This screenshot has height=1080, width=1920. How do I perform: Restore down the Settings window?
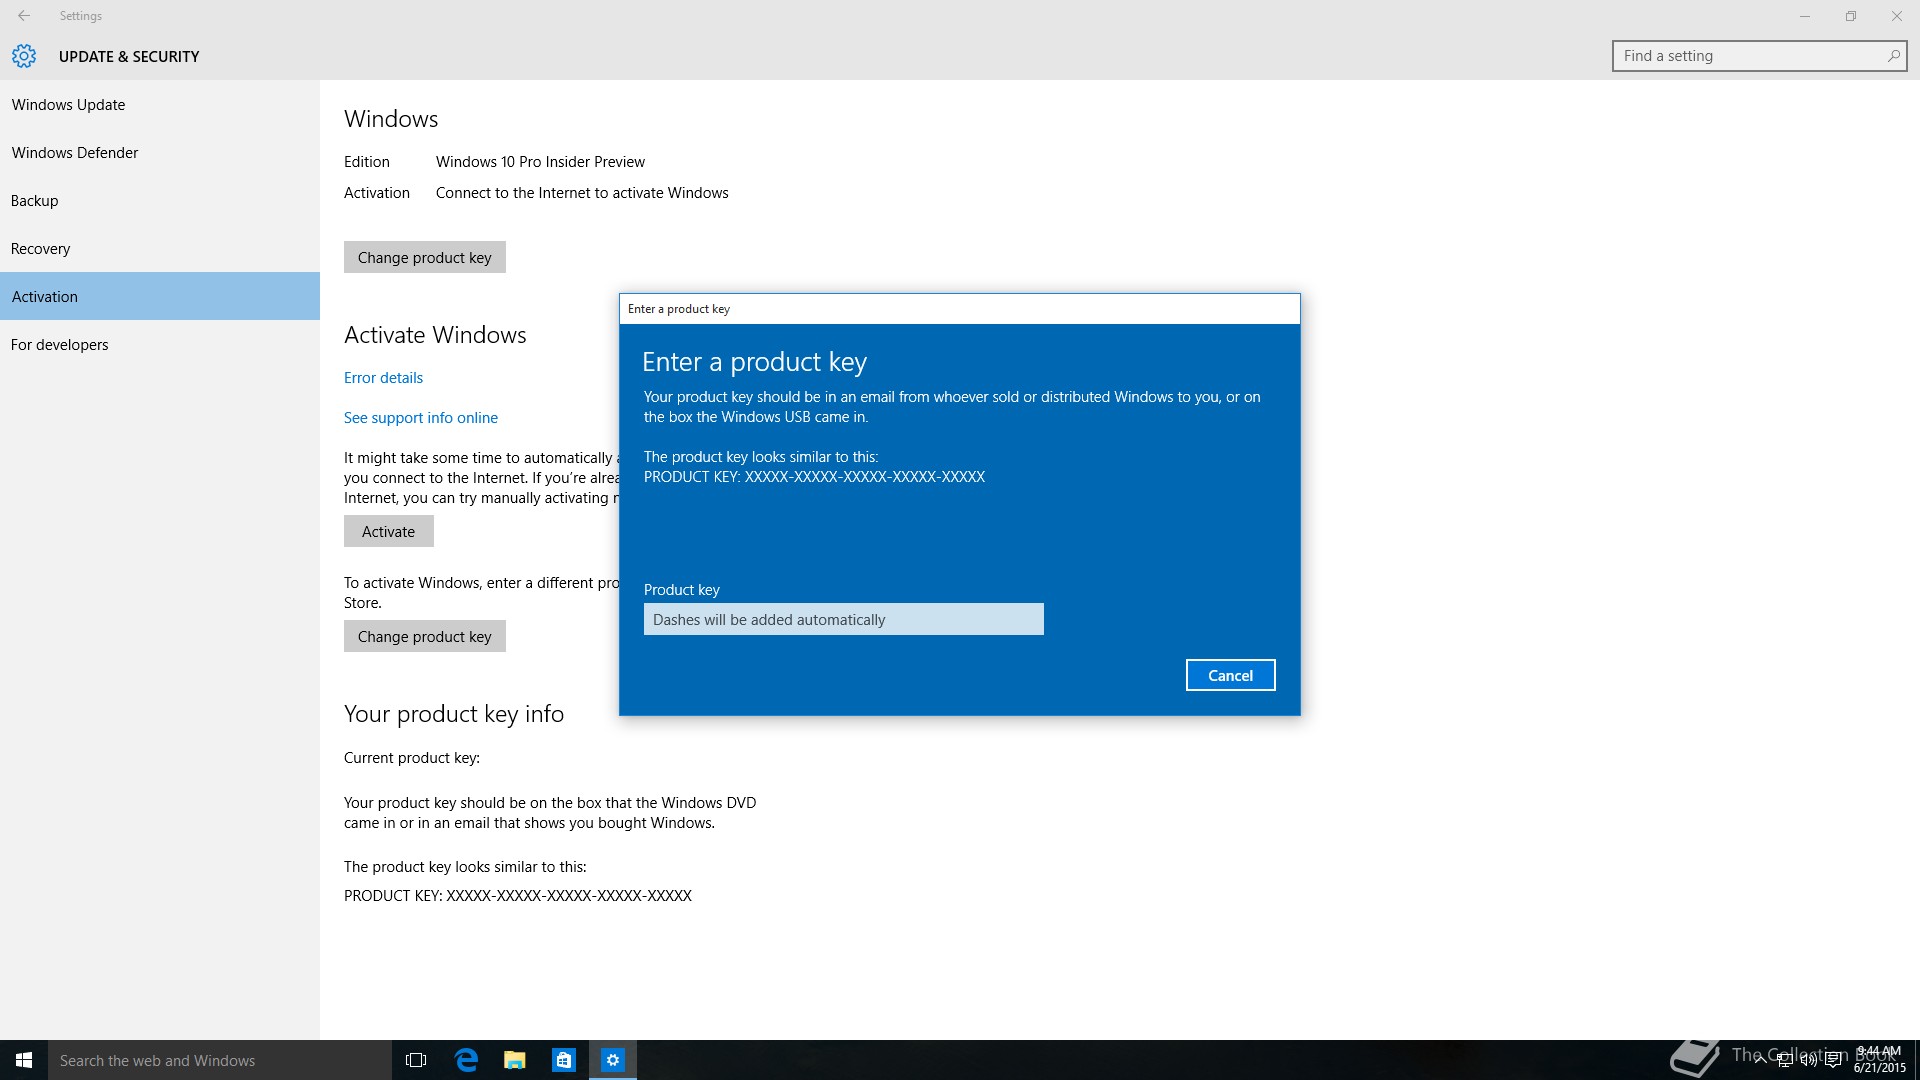1851,16
